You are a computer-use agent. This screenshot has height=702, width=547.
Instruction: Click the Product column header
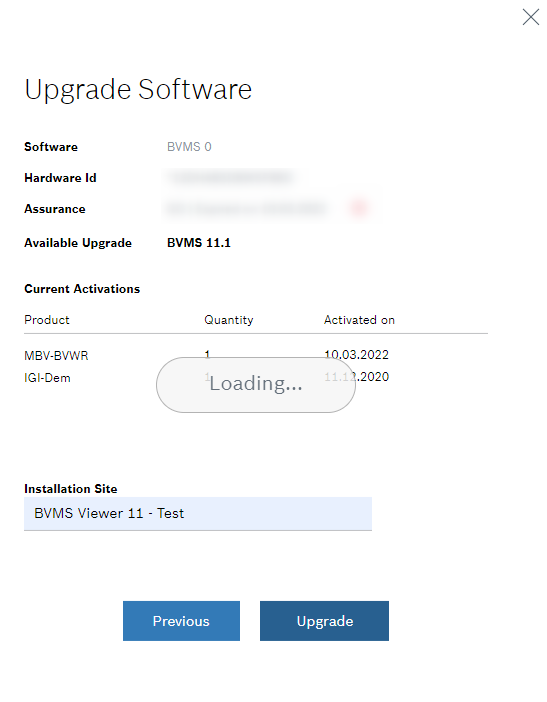[x=47, y=320]
